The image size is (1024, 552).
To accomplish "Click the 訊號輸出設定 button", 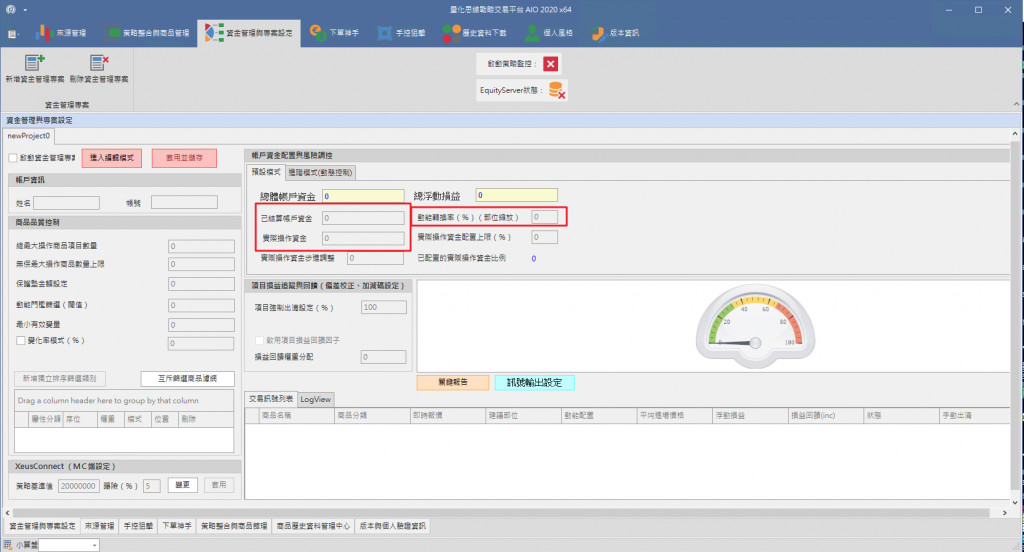I will click(x=534, y=382).
